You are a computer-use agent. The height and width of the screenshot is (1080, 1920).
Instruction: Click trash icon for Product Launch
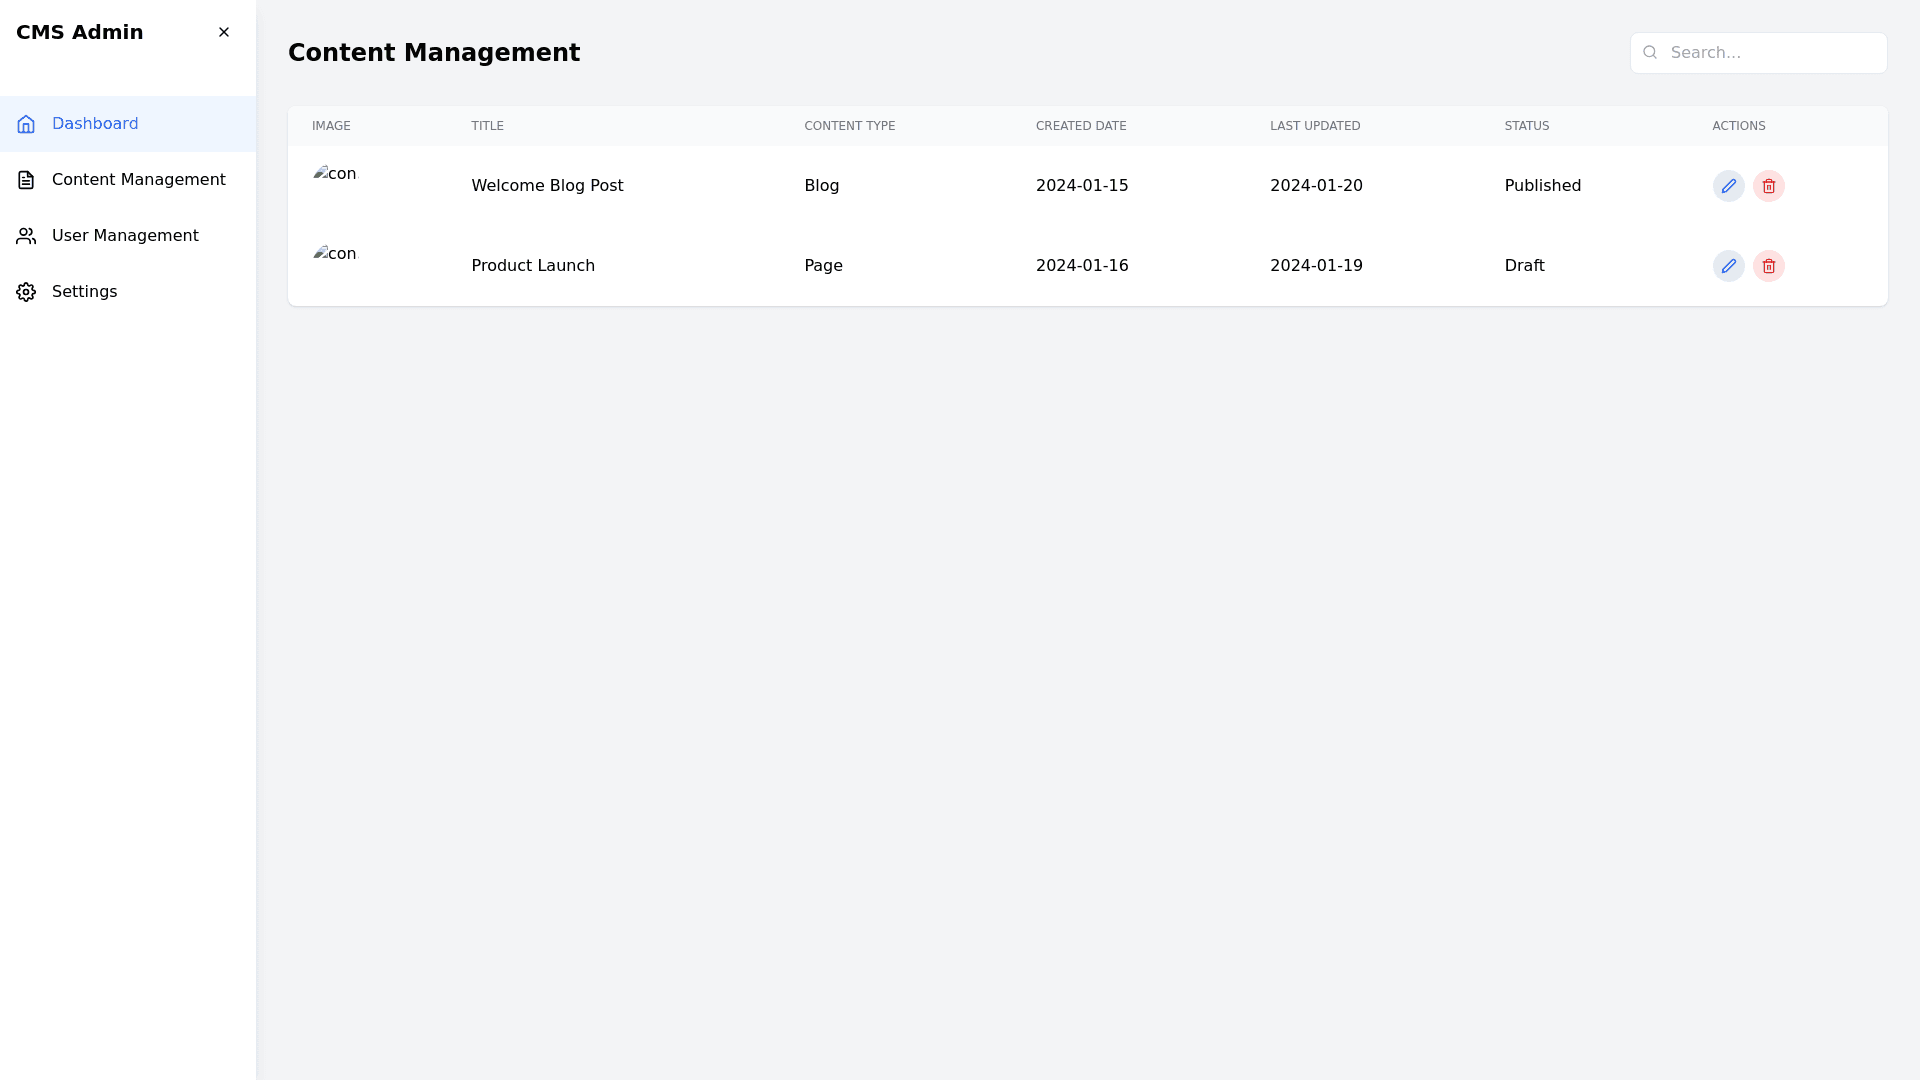1768,266
